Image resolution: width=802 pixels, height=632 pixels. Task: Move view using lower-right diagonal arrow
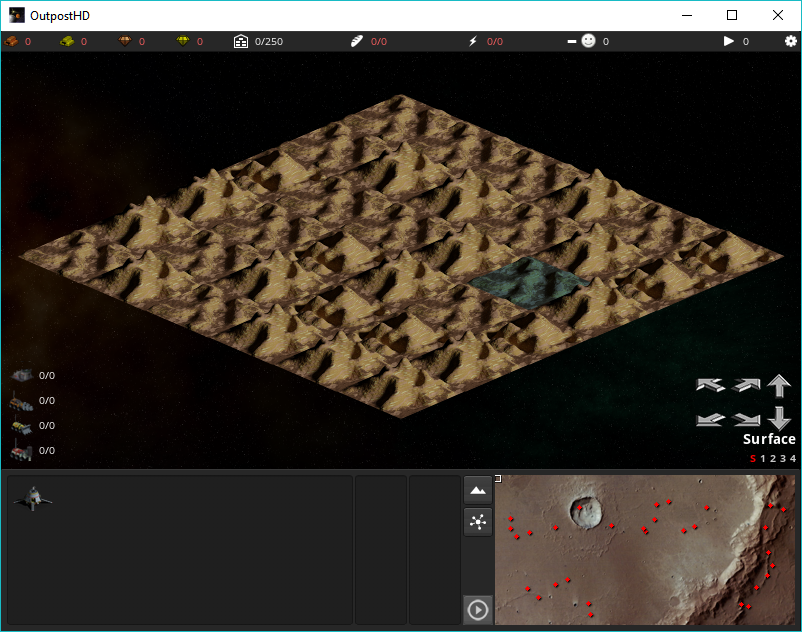[x=746, y=420]
